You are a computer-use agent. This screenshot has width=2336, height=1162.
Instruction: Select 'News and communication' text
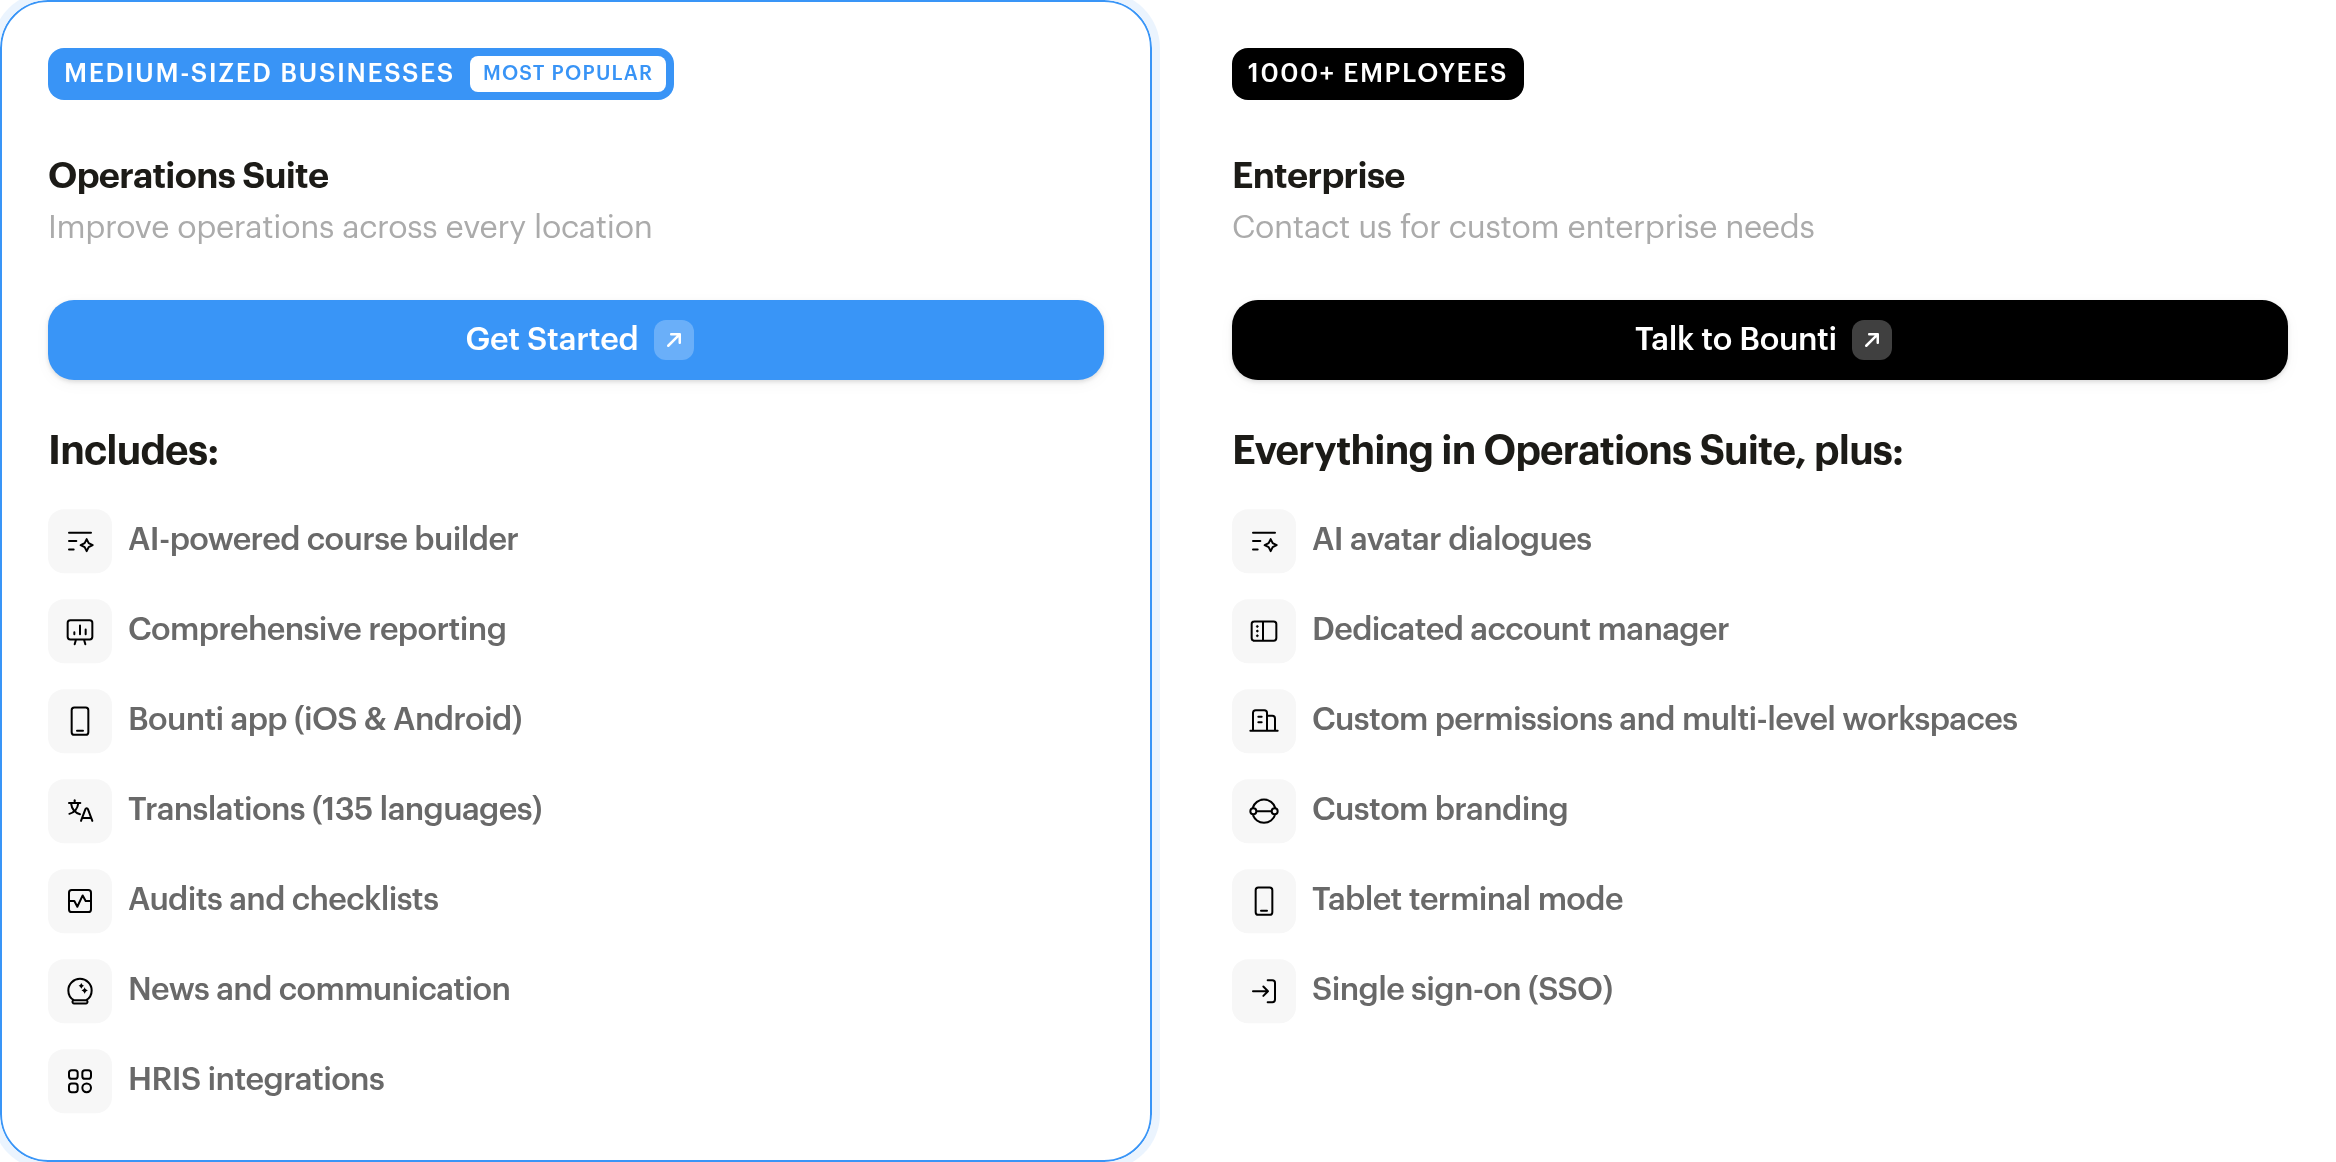[319, 990]
